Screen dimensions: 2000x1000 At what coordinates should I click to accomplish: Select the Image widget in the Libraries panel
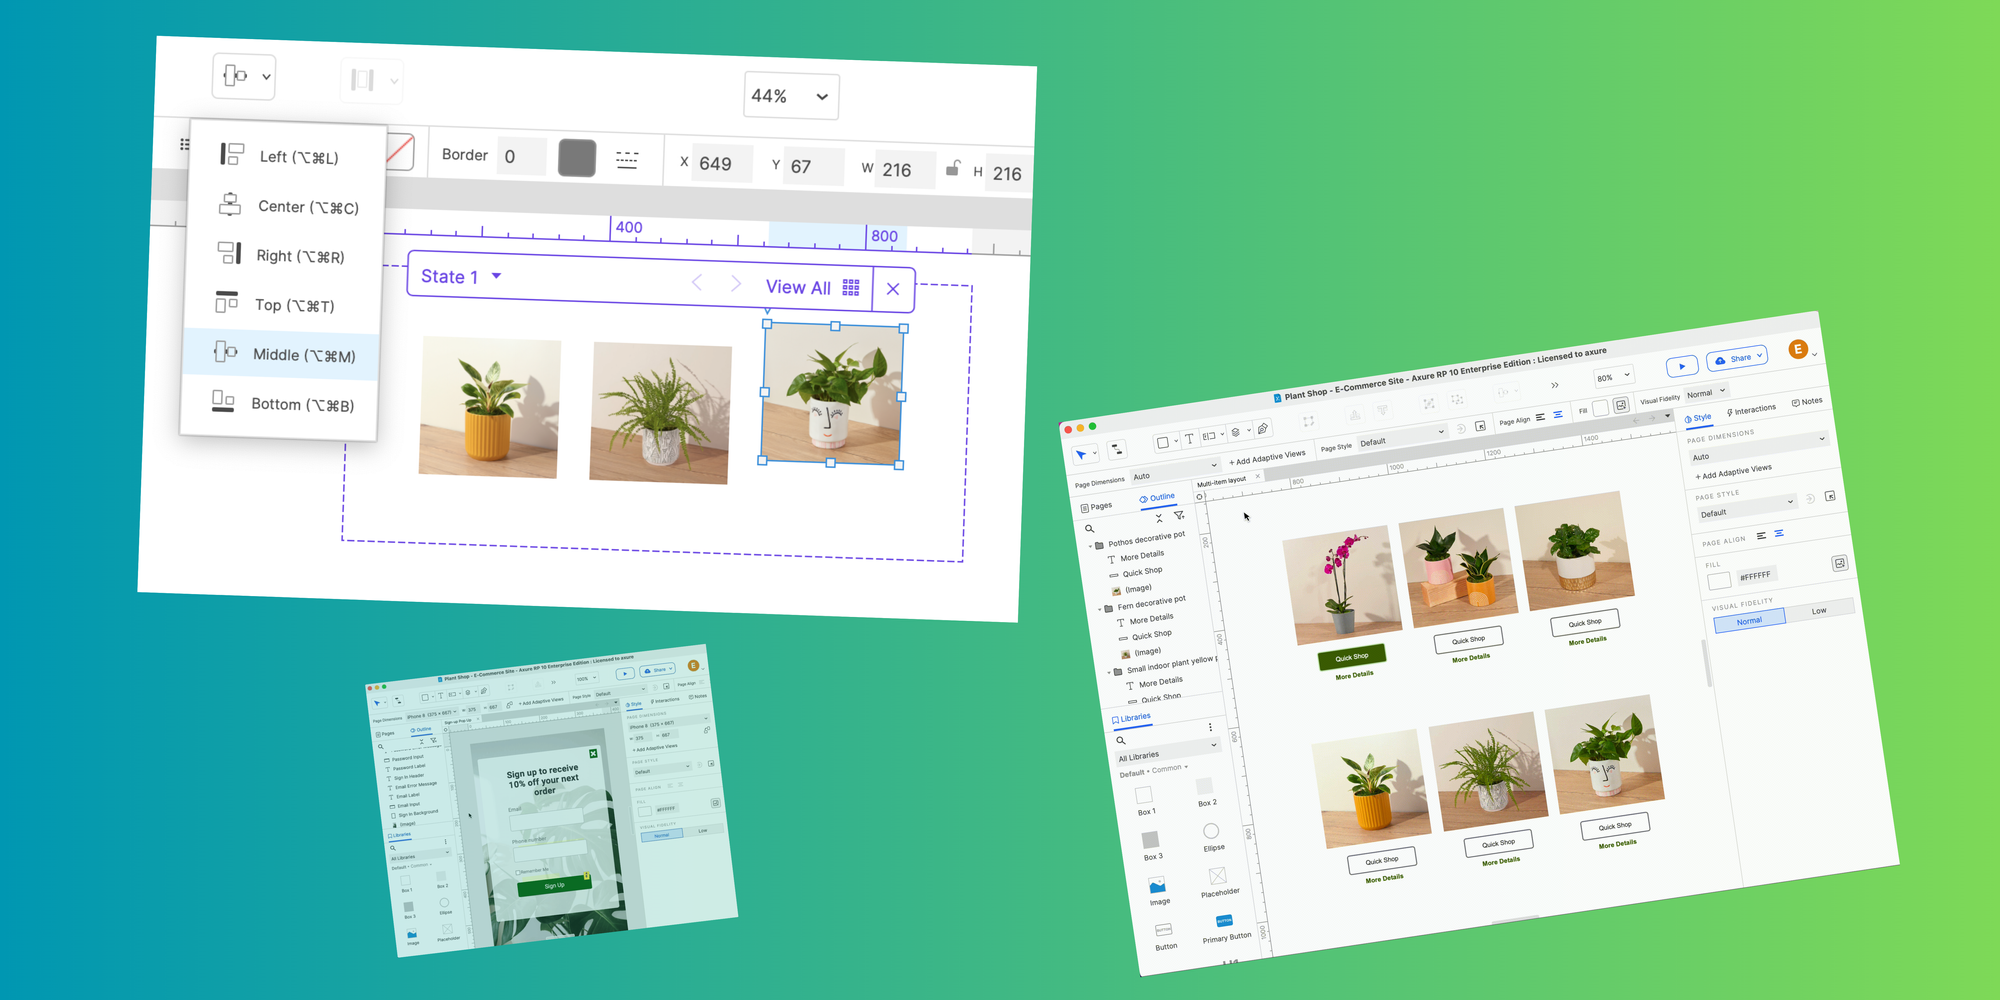pos(1159,886)
